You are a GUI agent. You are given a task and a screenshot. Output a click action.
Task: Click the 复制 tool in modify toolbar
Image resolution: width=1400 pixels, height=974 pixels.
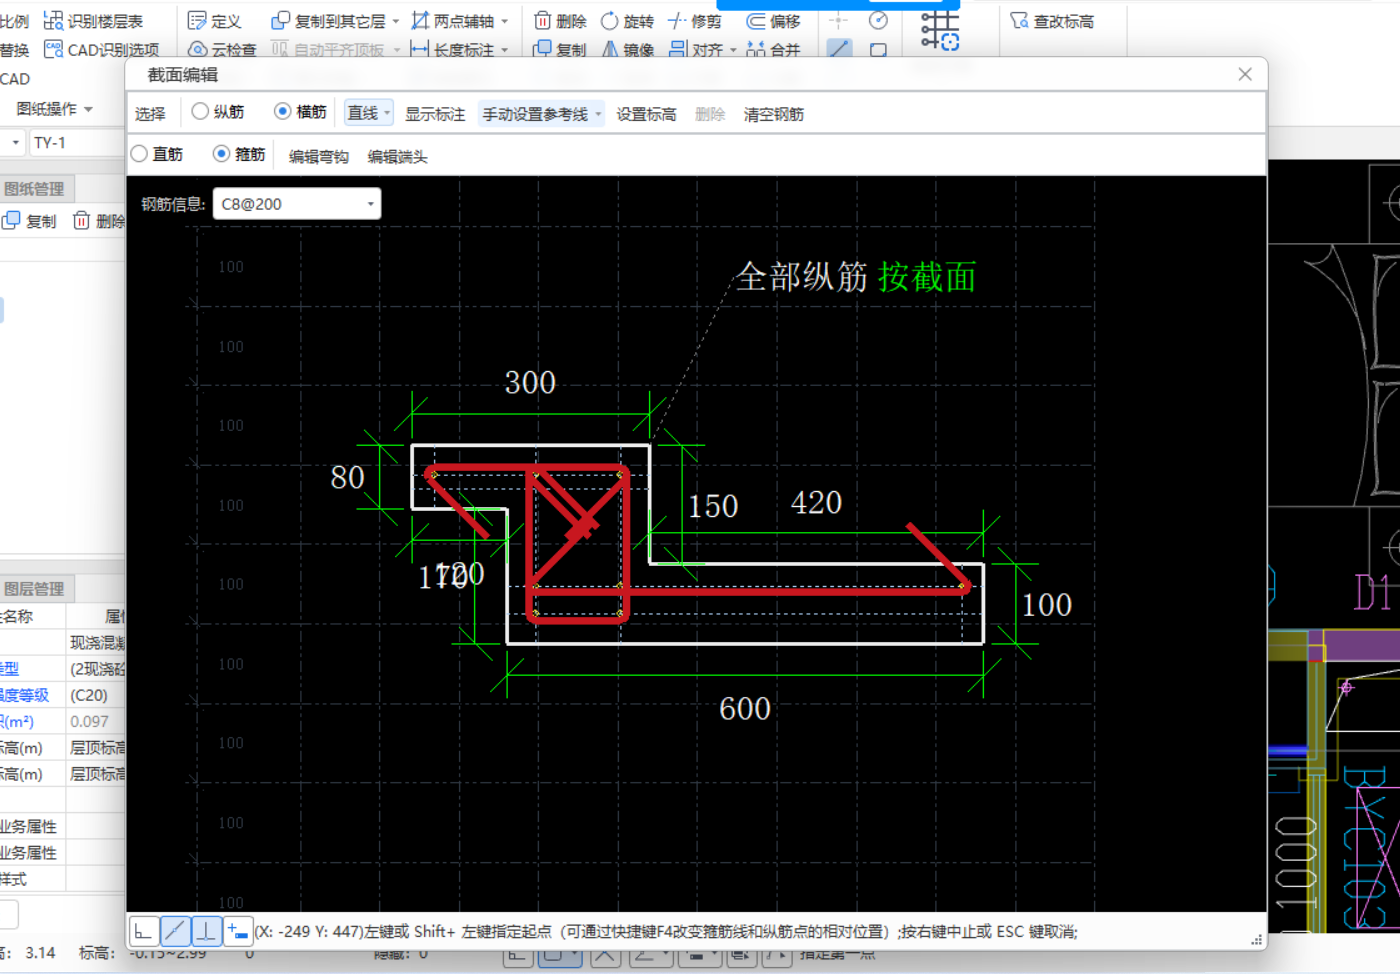[x=560, y=49]
